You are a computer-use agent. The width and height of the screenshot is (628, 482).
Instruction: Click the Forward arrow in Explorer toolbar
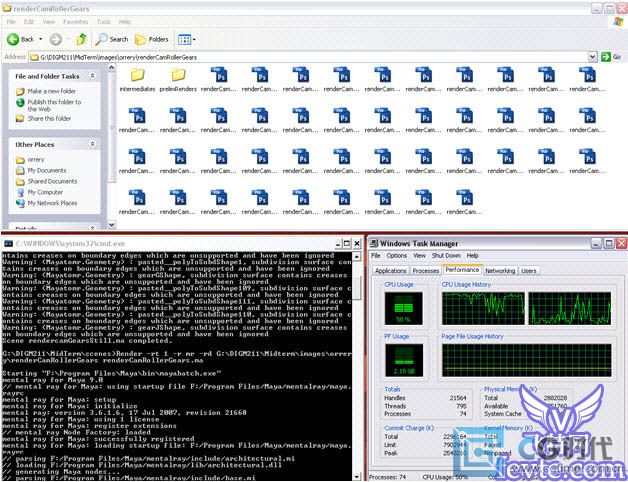click(56, 39)
